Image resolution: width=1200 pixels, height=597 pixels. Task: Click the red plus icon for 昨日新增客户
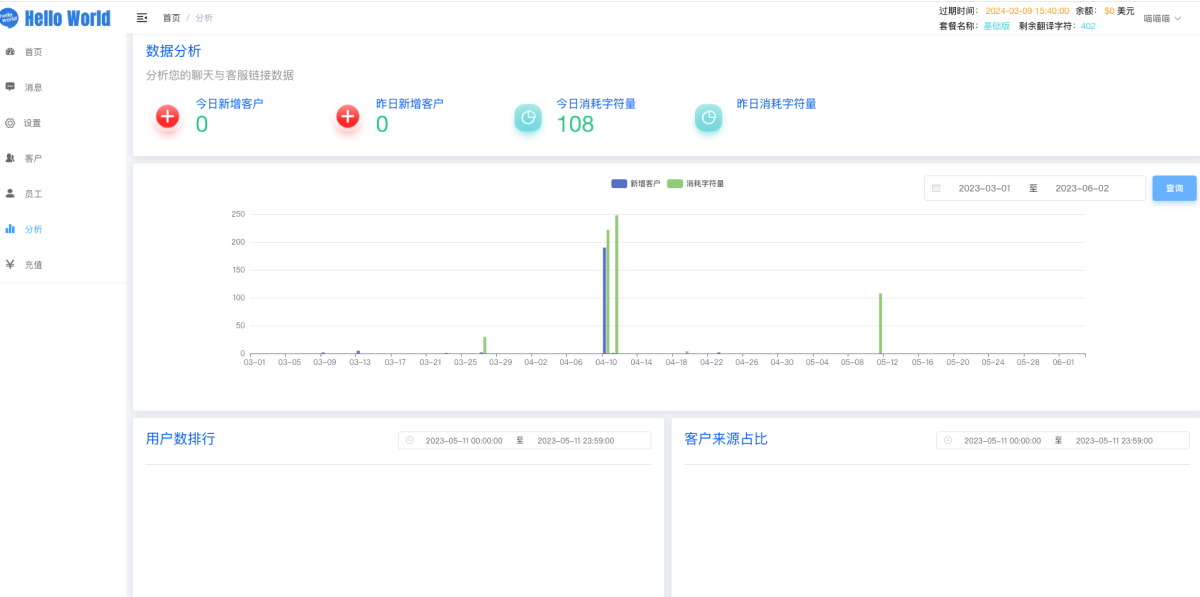pyautogui.click(x=348, y=117)
